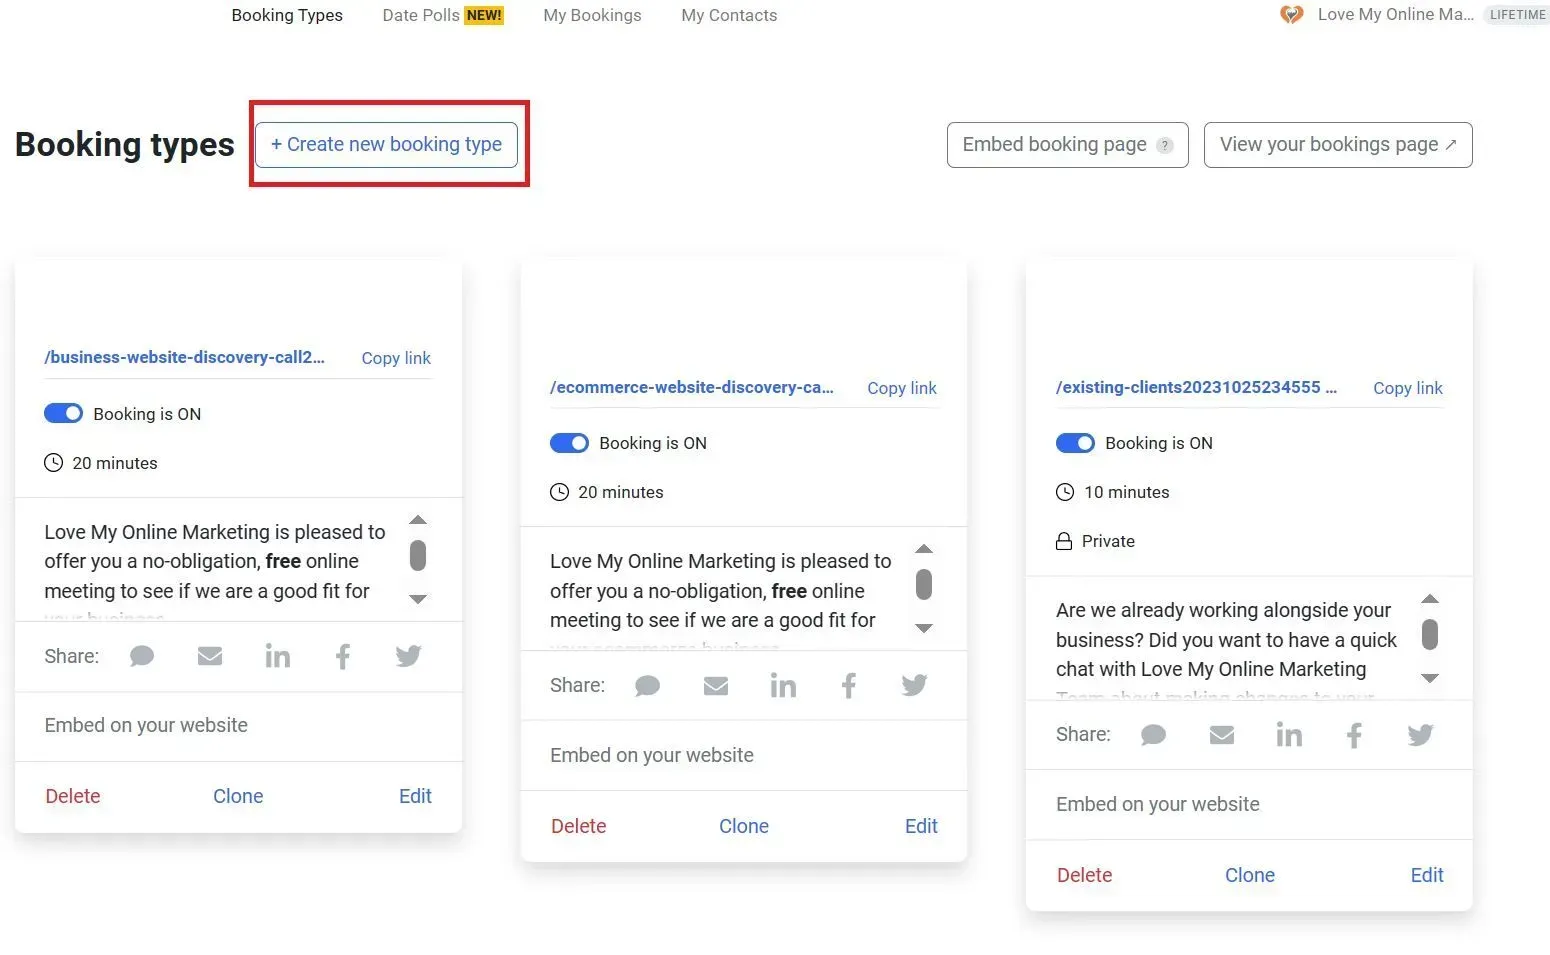Share ecommerce-website-discovery booking via chat message icon

pos(648,686)
